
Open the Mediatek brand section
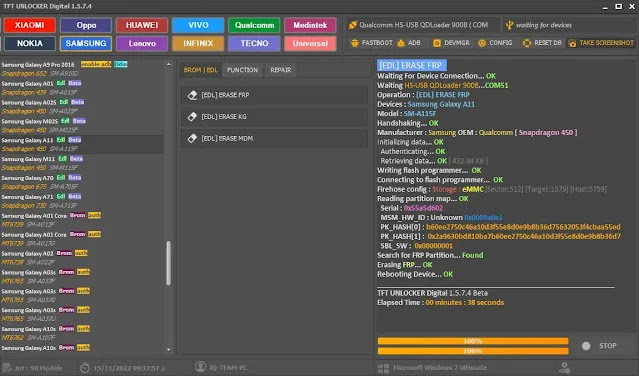(x=310, y=25)
